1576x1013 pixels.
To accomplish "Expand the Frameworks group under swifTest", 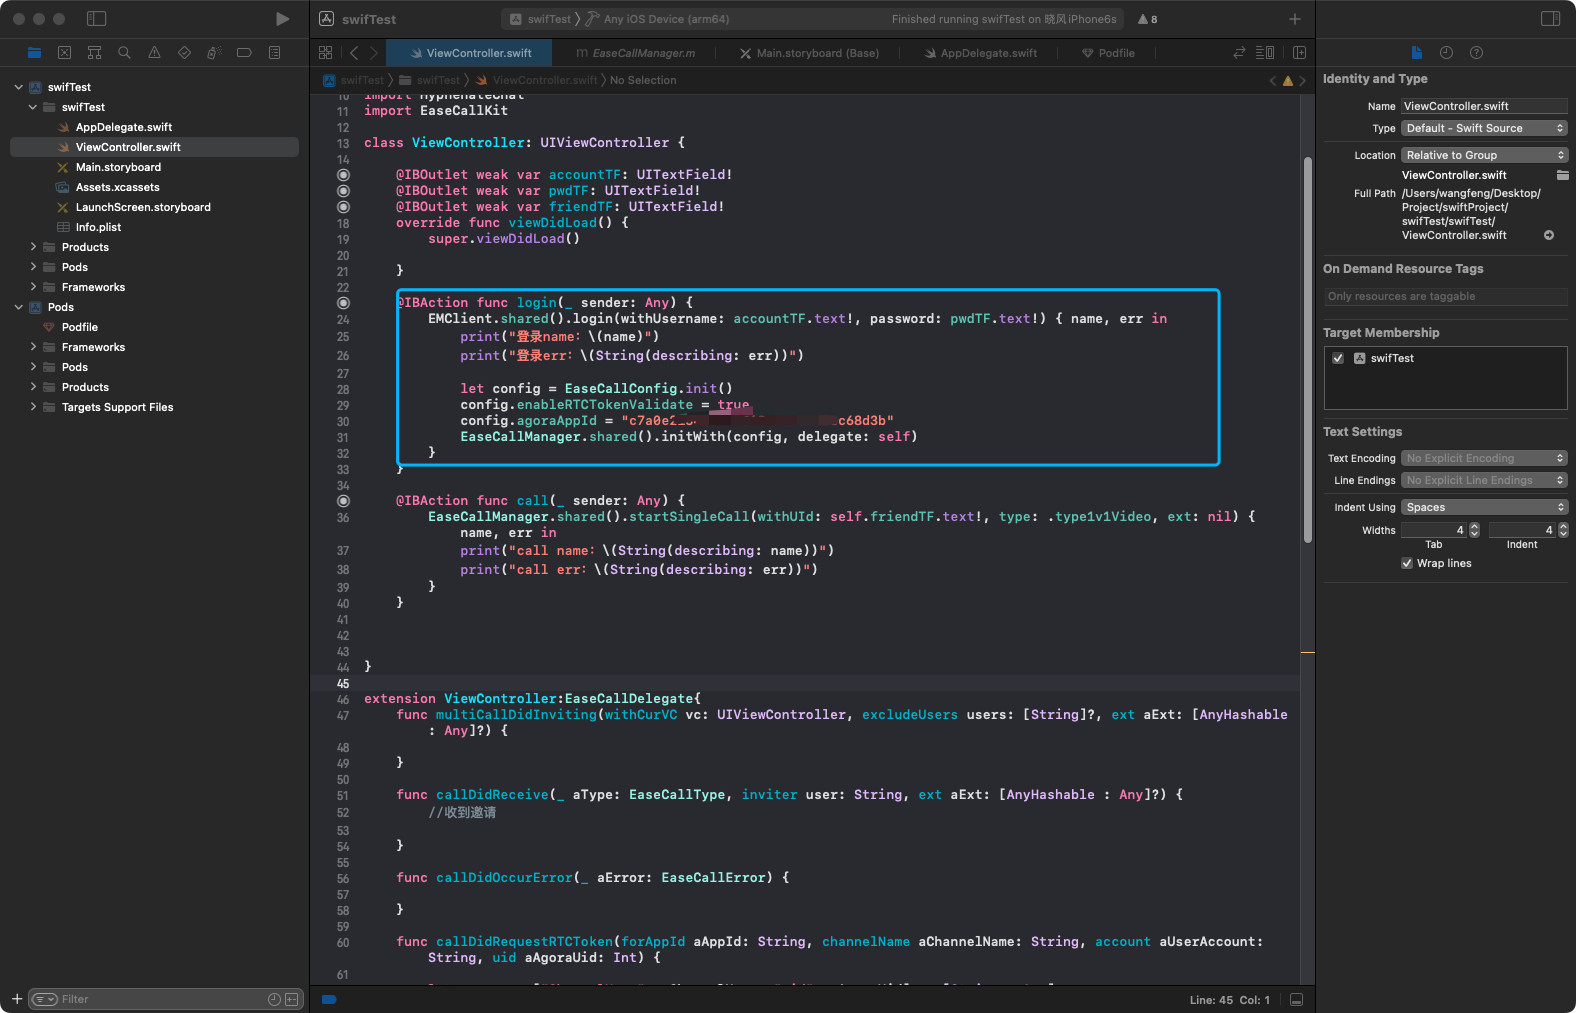I will click(x=33, y=287).
